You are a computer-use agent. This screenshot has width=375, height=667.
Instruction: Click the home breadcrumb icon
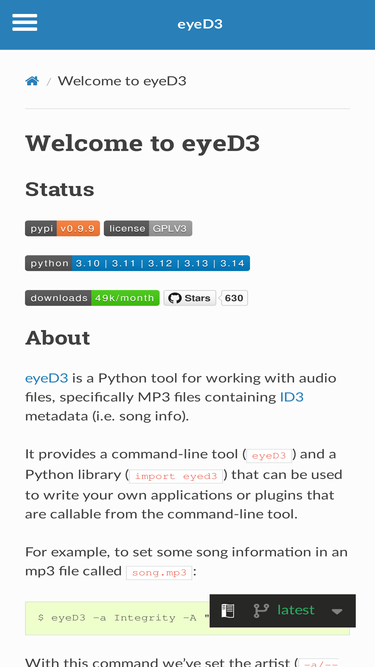[32, 81]
